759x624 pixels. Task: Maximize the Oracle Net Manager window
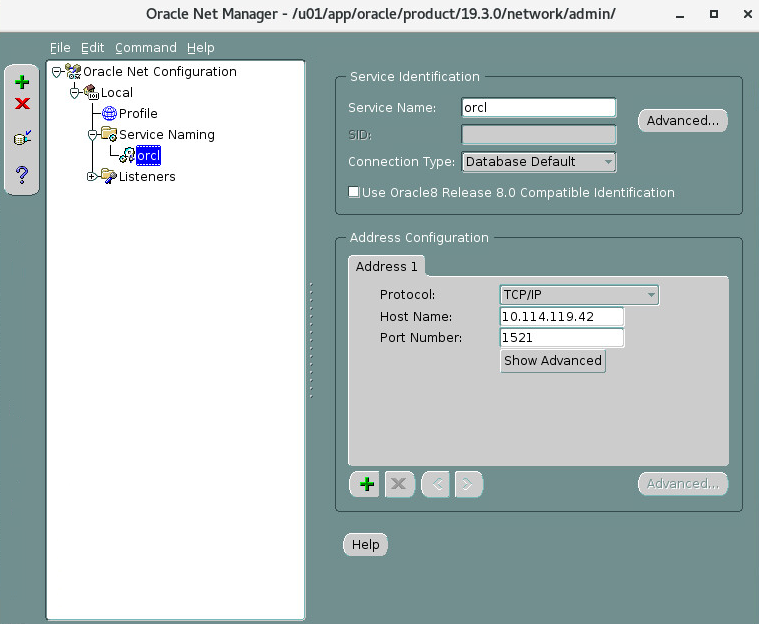pos(713,14)
